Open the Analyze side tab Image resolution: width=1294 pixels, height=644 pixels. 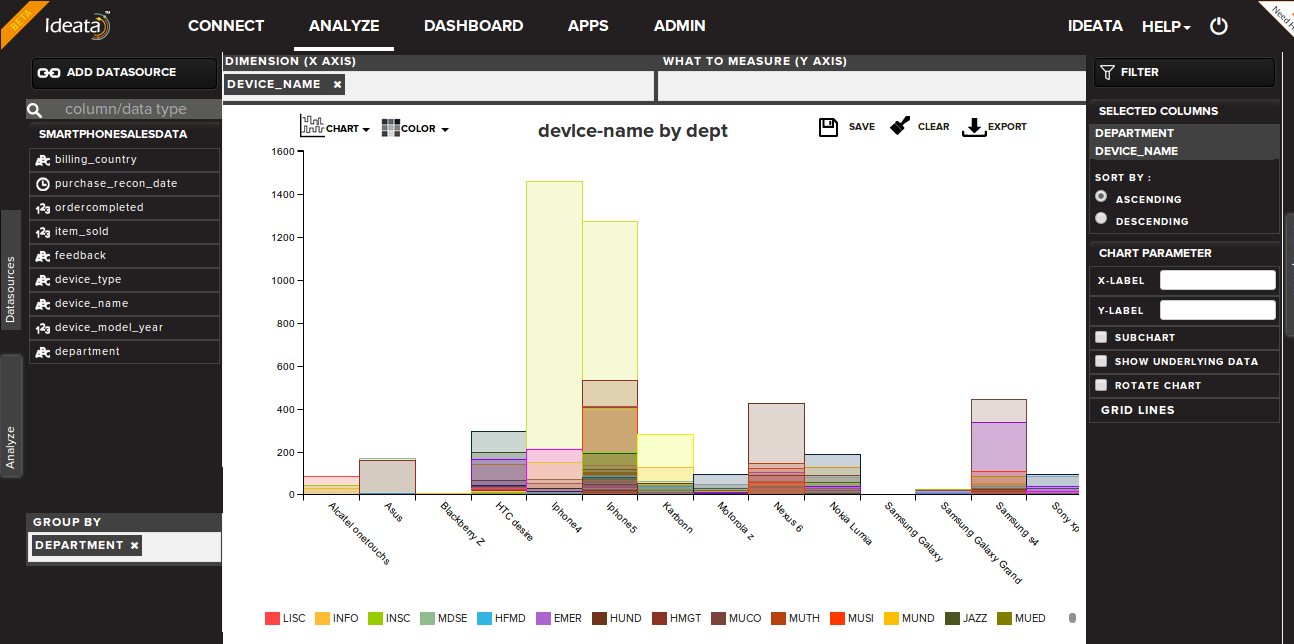[11, 417]
